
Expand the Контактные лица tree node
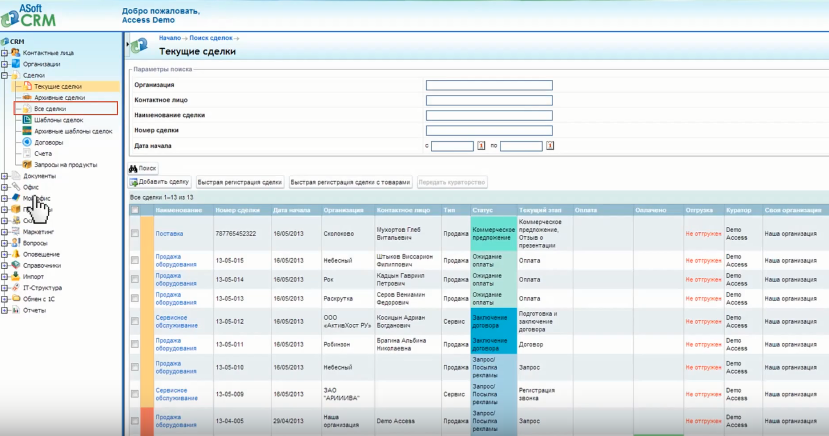coord(4,53)
